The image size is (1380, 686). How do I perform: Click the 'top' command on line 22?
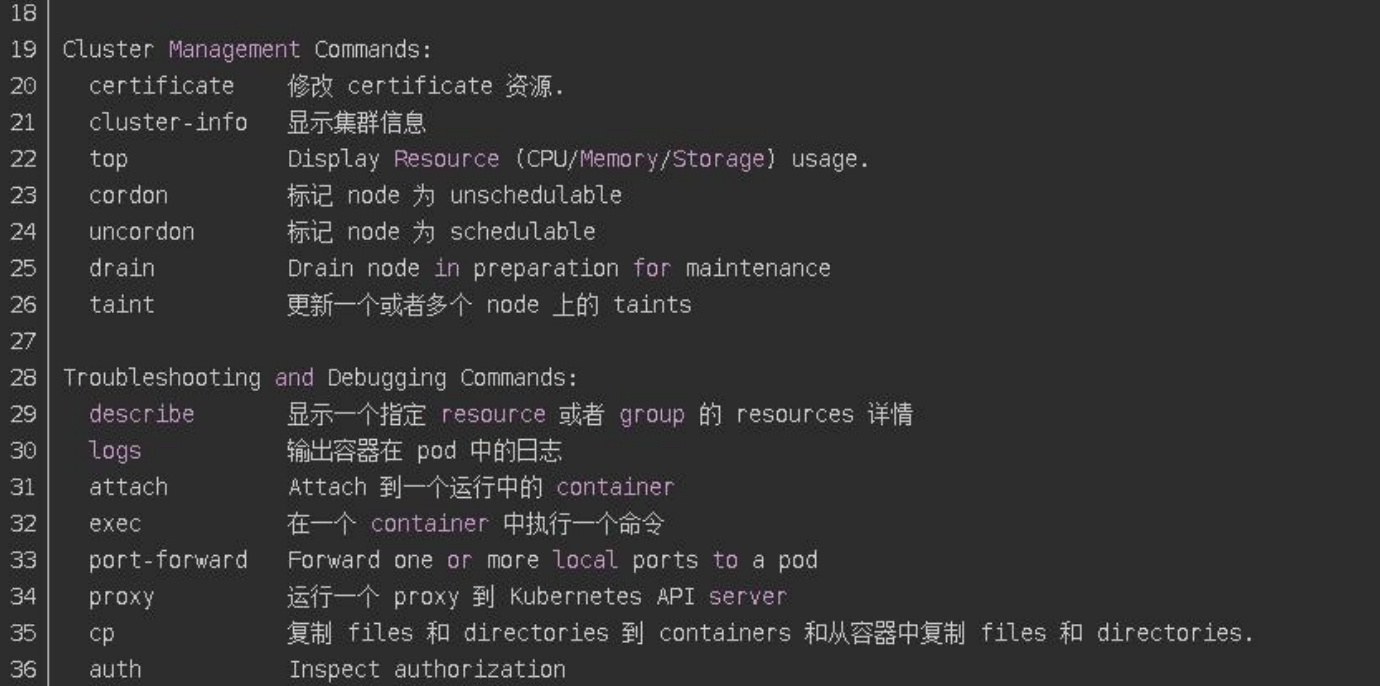pos(108,159)
